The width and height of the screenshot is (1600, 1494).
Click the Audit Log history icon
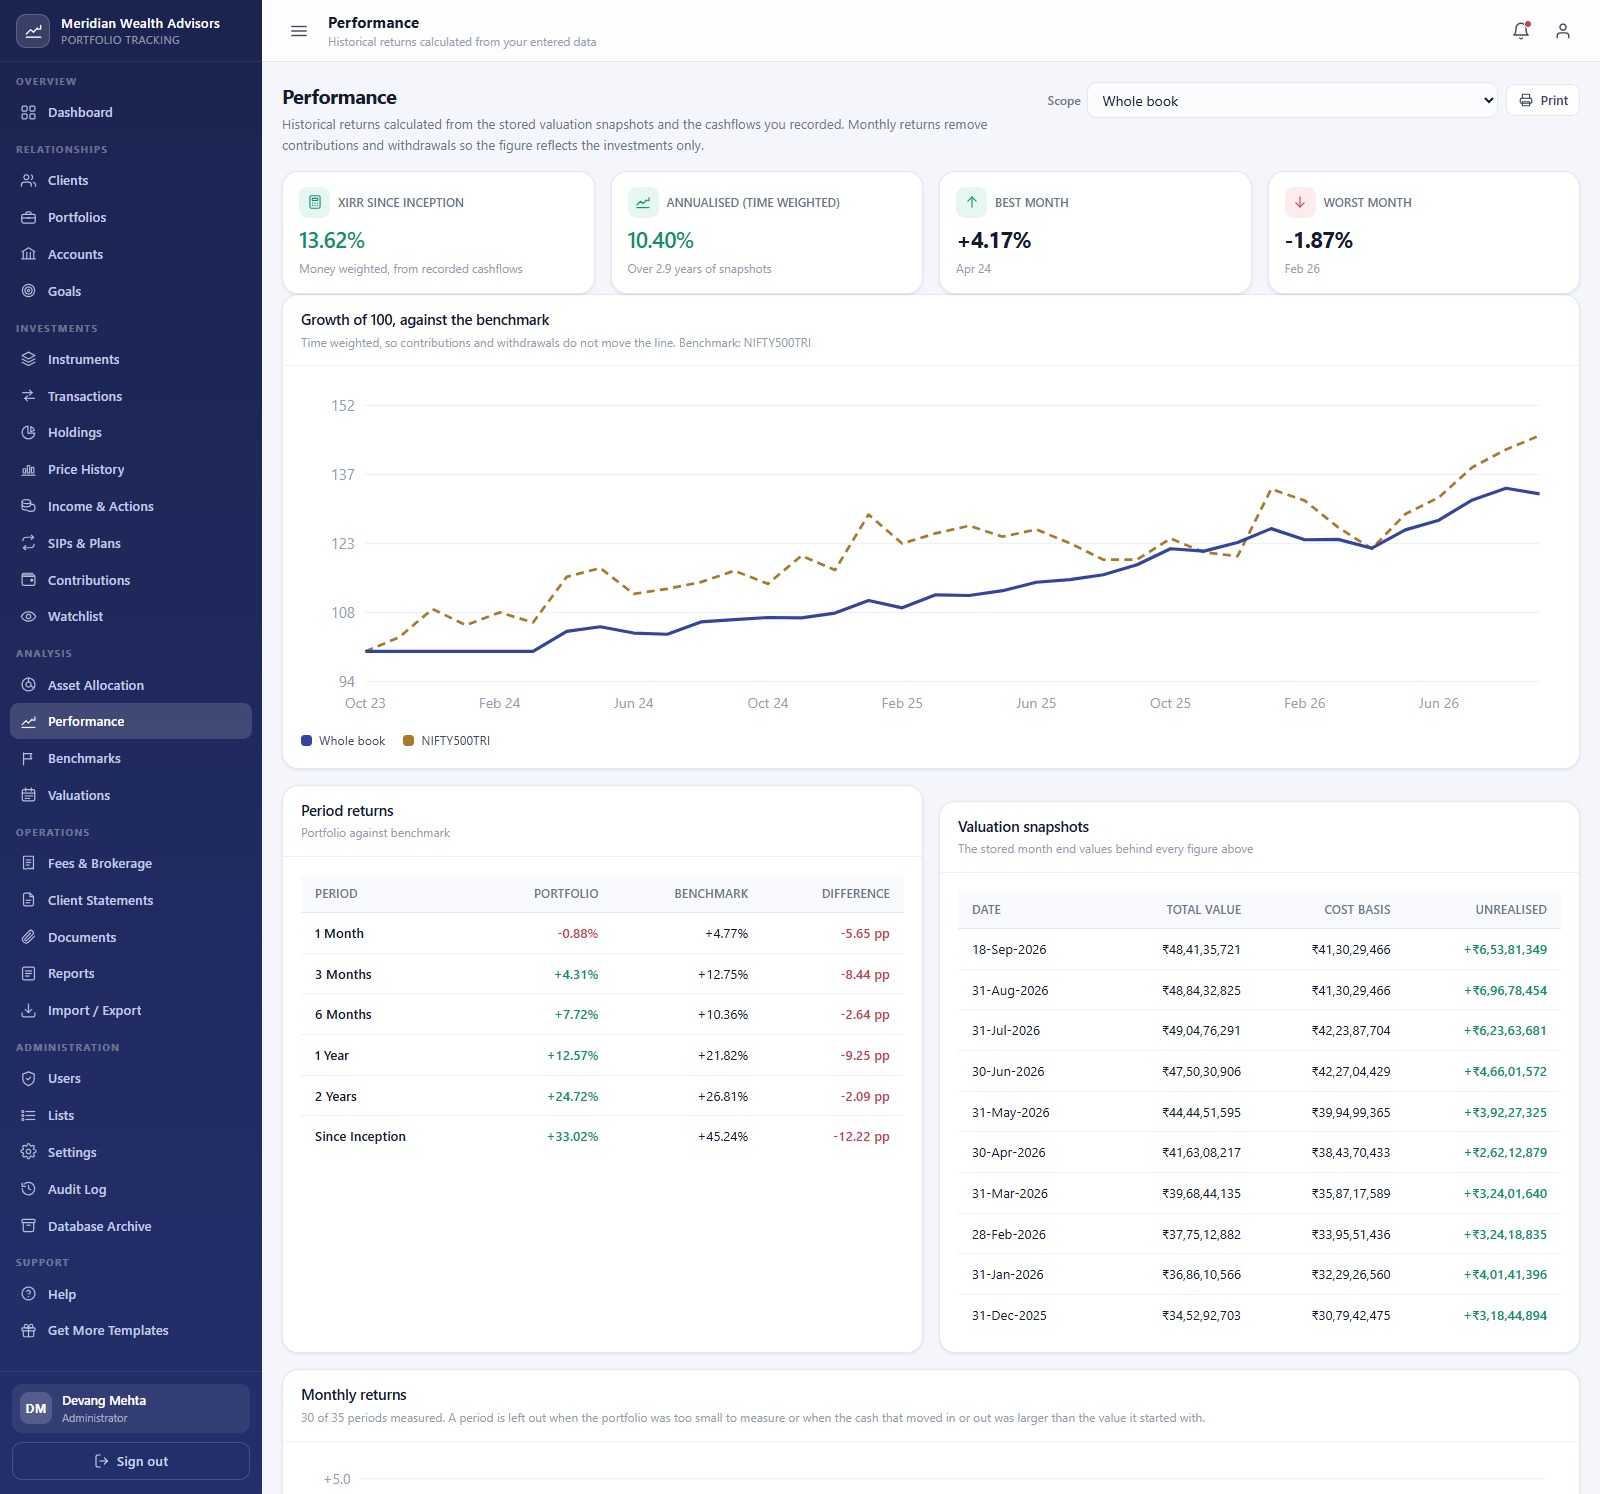[28, 1189]
